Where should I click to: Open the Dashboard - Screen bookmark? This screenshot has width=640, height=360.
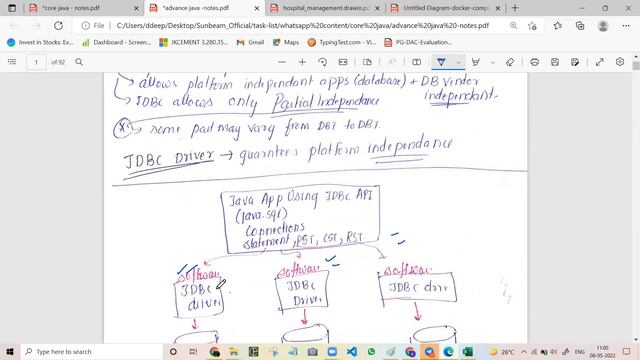[116, 42]
